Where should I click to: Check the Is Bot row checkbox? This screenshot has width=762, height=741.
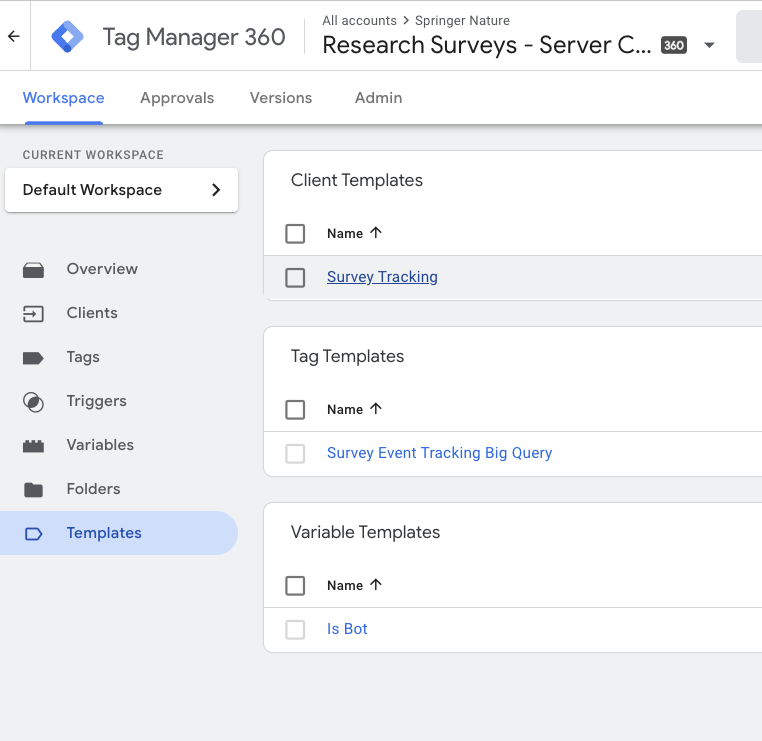pos(295,630)
